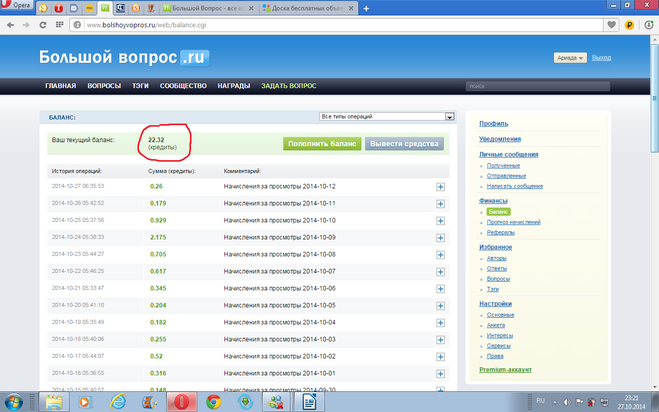Click the 'Выход' logout link
The width and height of the screenshot is (659, 412).
[x=601, y=58]
